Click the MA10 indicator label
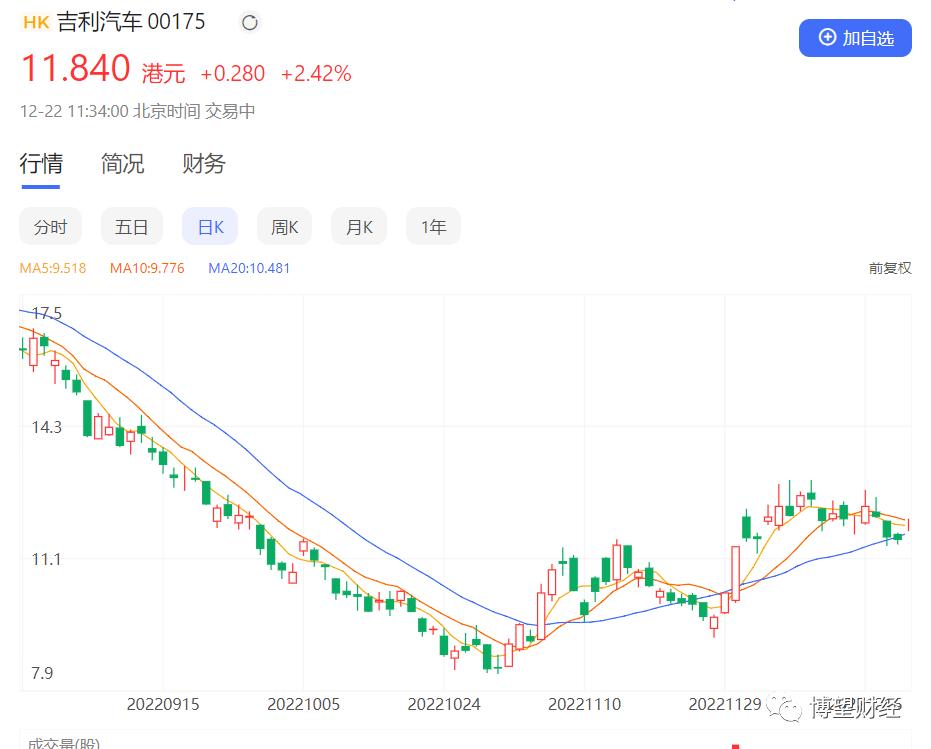The height and width of the screenshot is (749, 931). tap(147, 268)
